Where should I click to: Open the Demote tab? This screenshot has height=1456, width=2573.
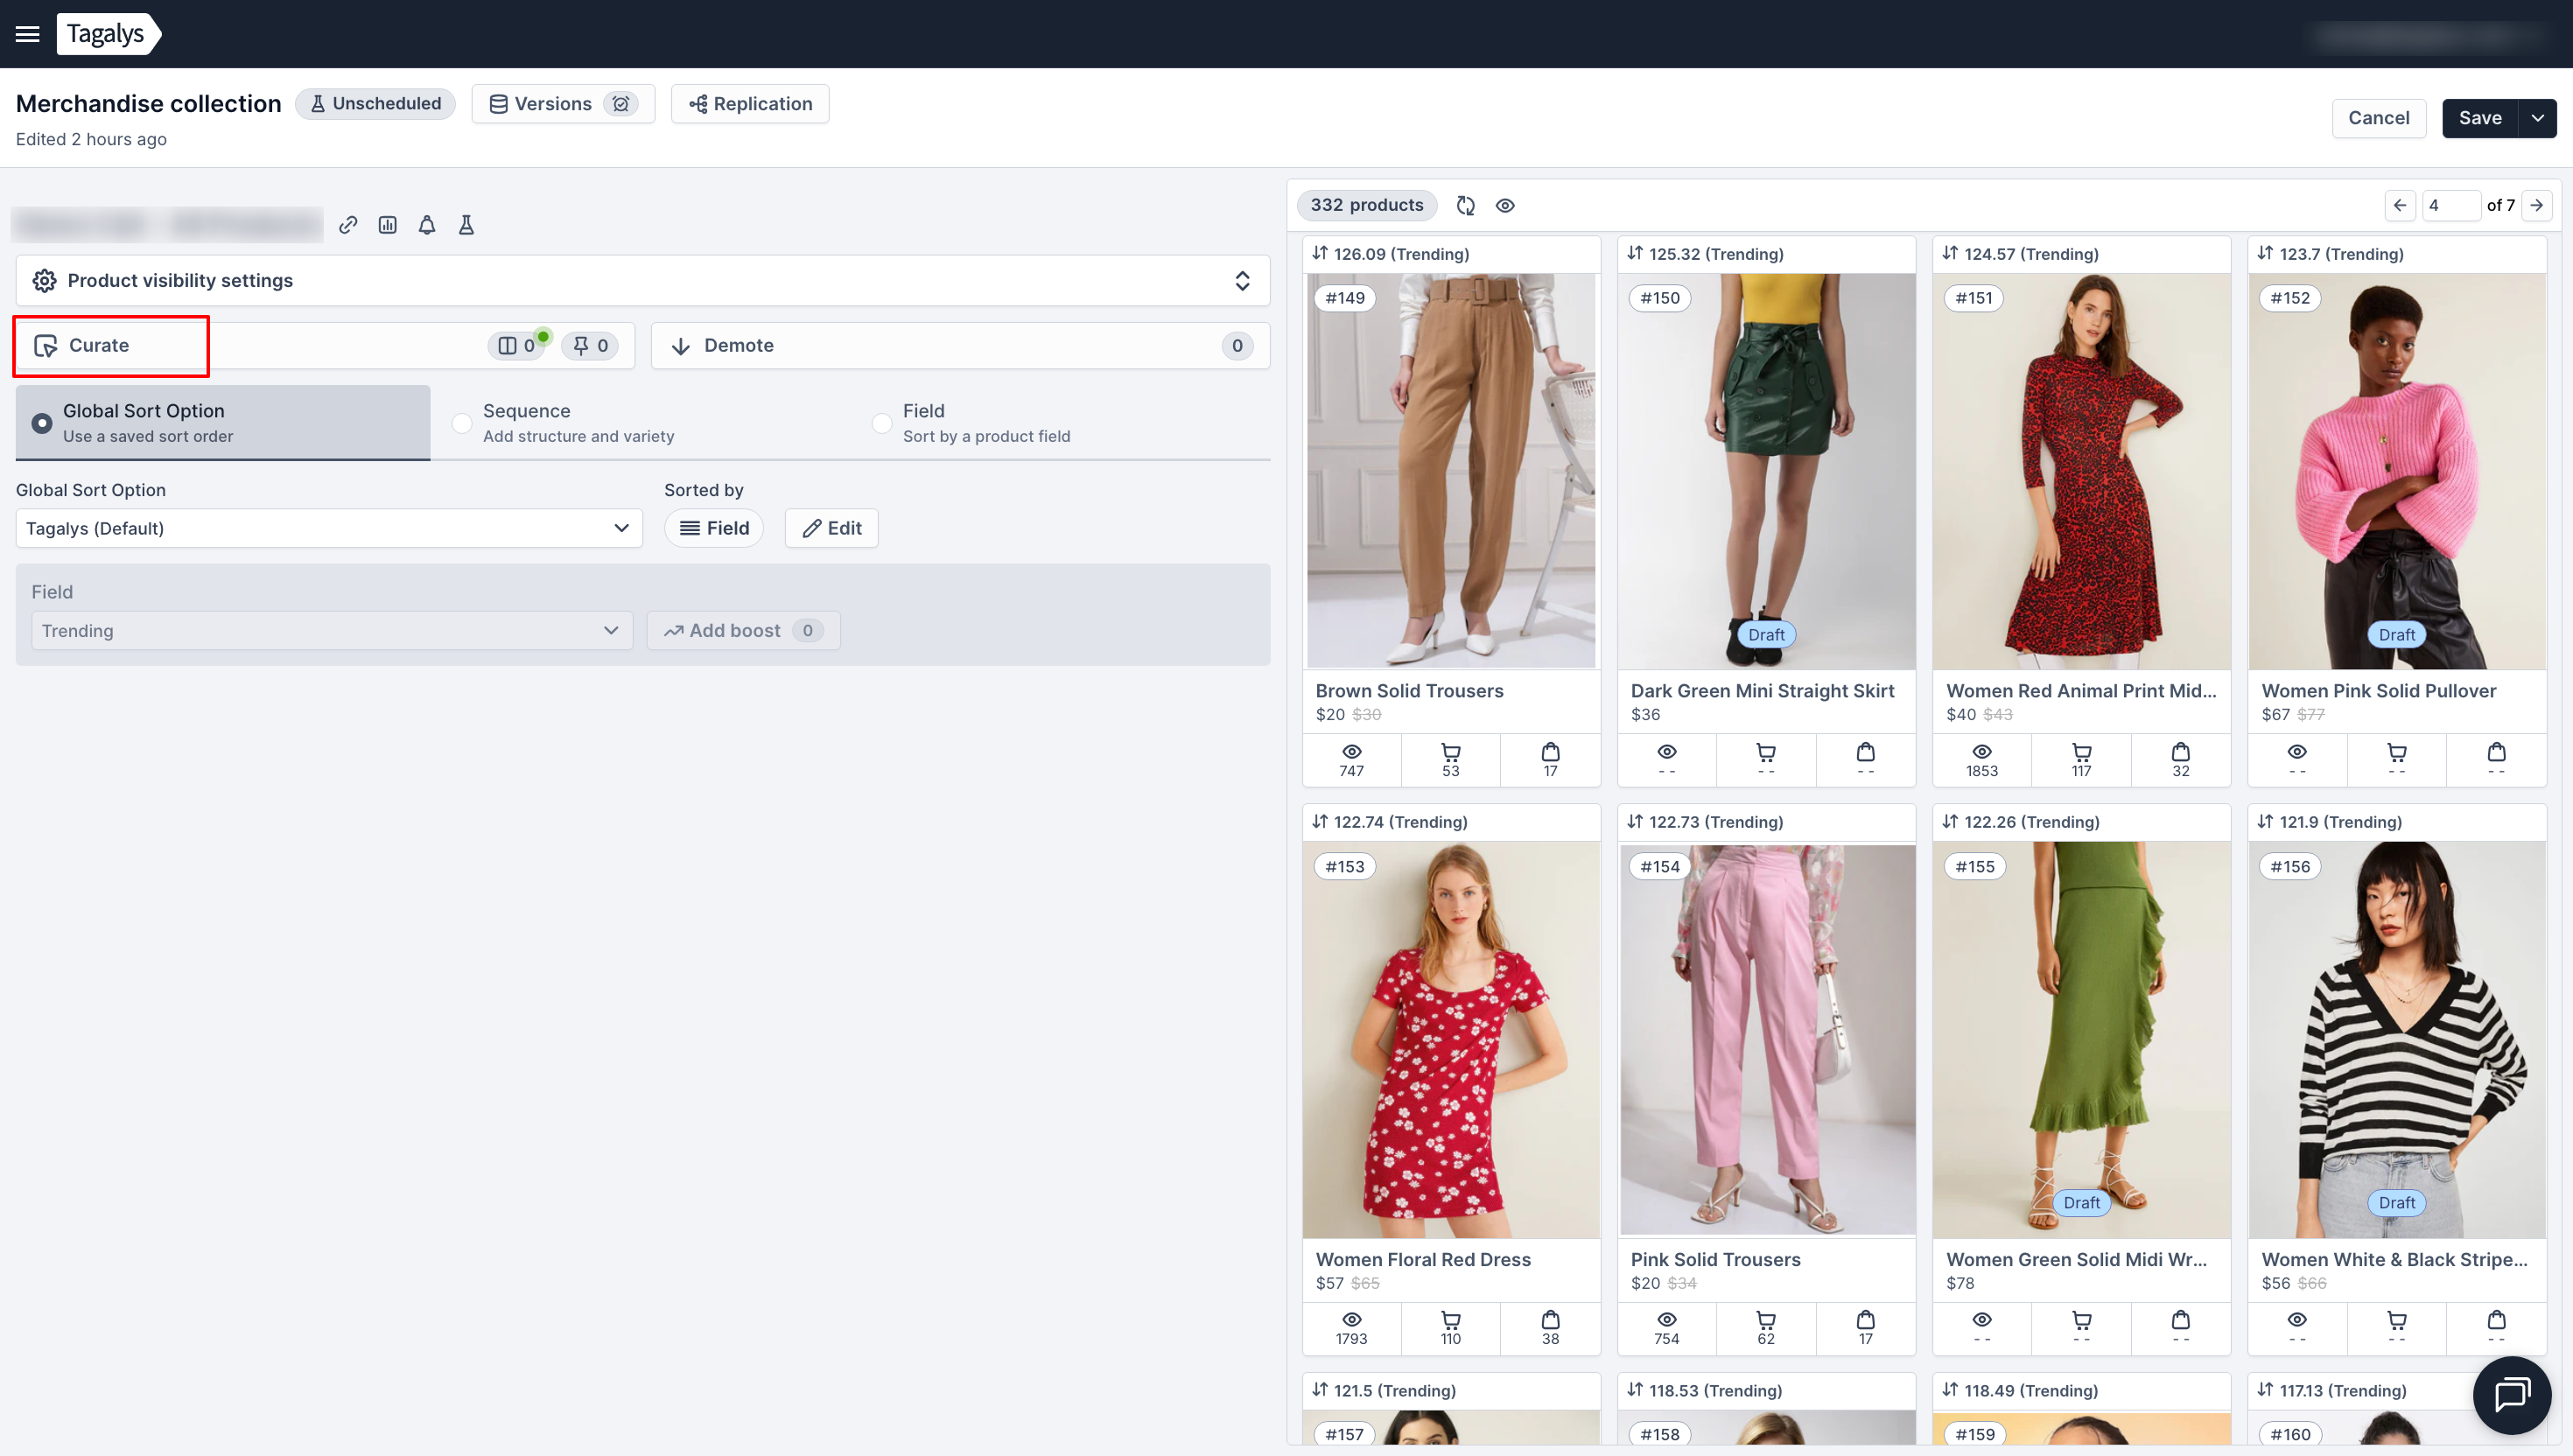pyautogui.click(x=739, y=346)
